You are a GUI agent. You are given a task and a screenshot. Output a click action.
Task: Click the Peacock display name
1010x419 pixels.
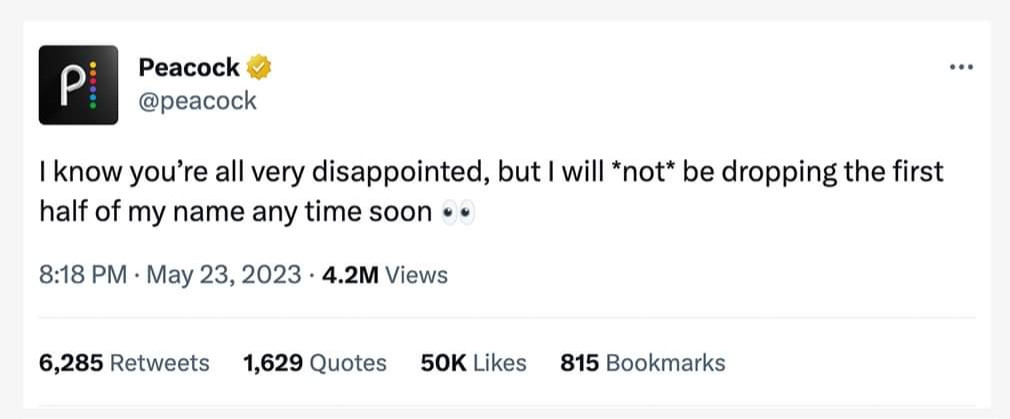[x=189, y=68]
